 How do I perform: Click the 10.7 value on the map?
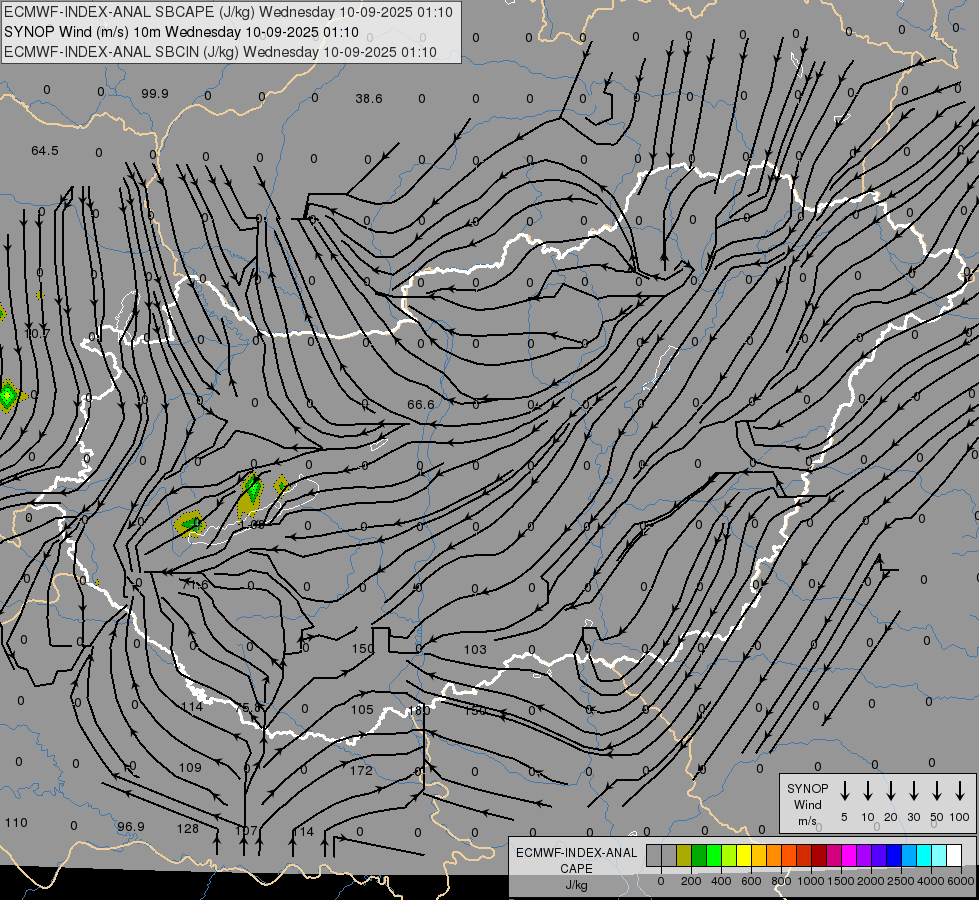click(37, 334)
